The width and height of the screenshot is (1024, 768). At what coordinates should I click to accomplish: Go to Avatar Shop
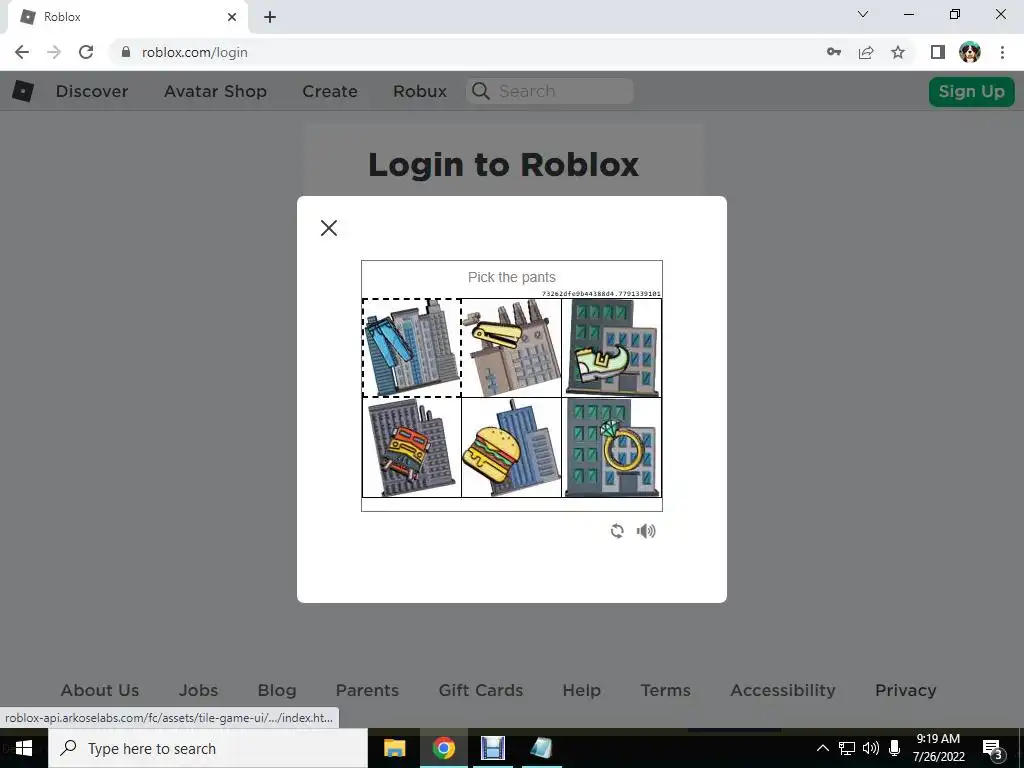pos(216,91)
